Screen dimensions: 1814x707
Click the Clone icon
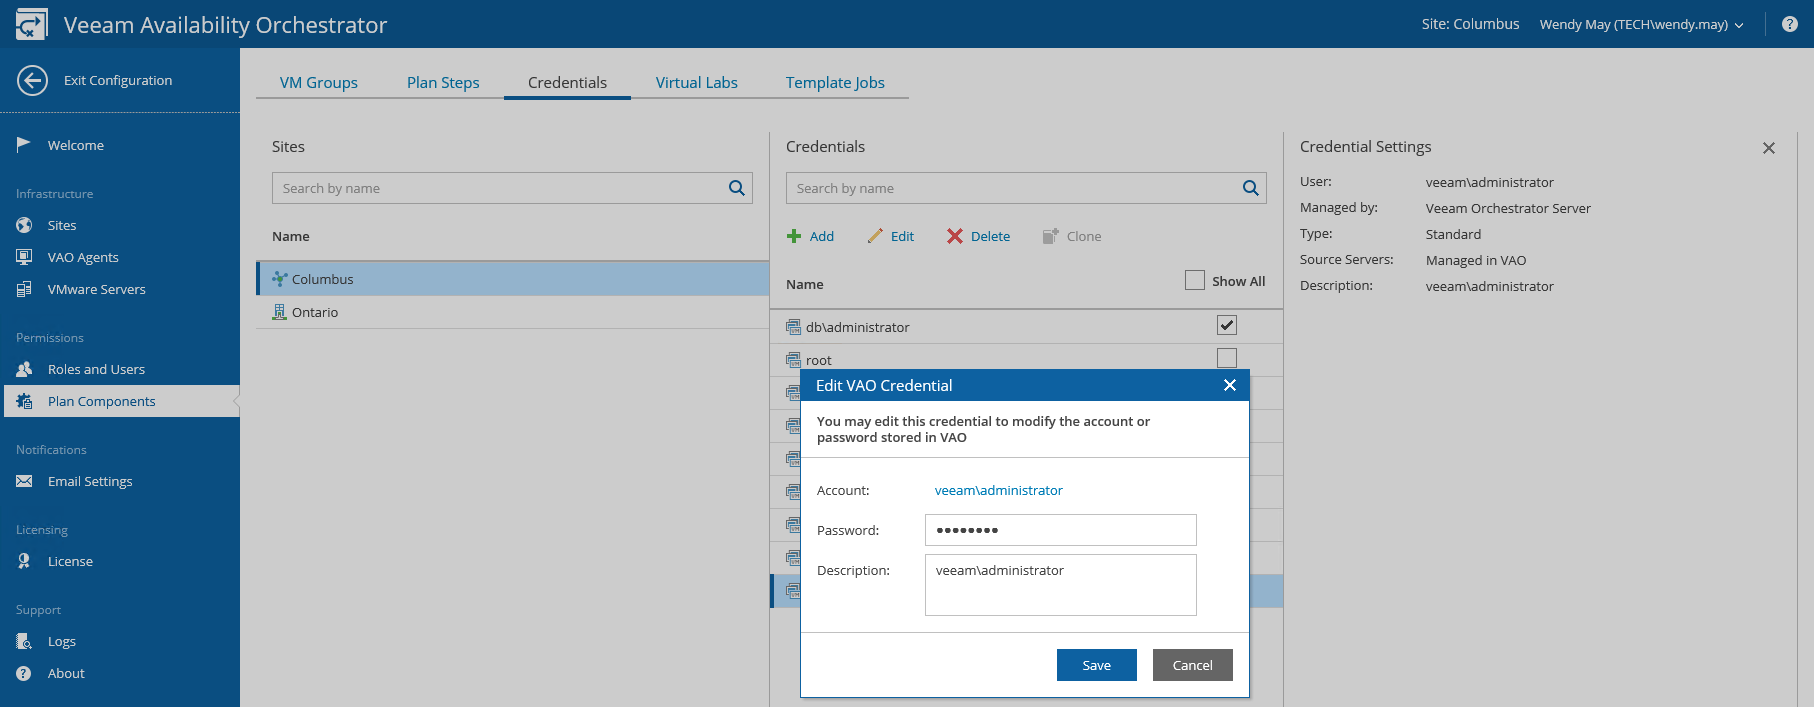(1050, 236)
